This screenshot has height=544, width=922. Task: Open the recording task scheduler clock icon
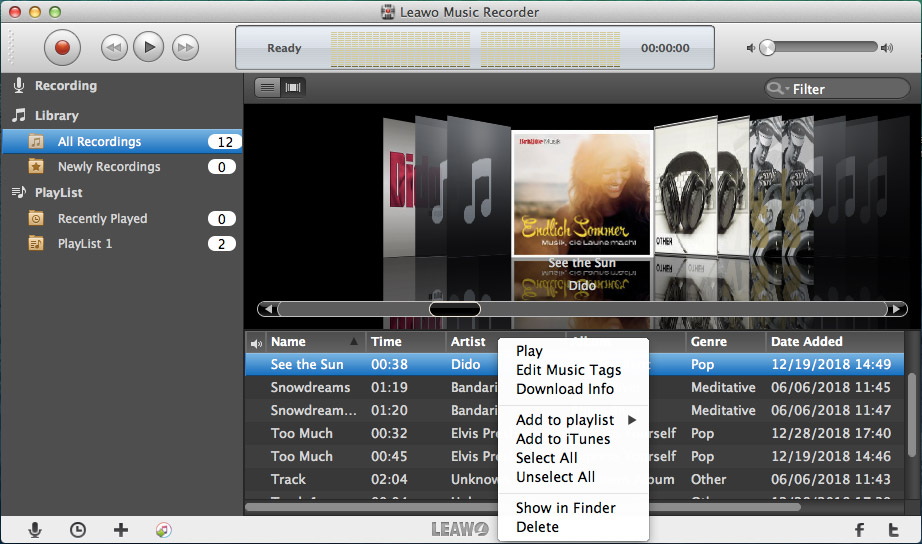[x=78, y=530]
